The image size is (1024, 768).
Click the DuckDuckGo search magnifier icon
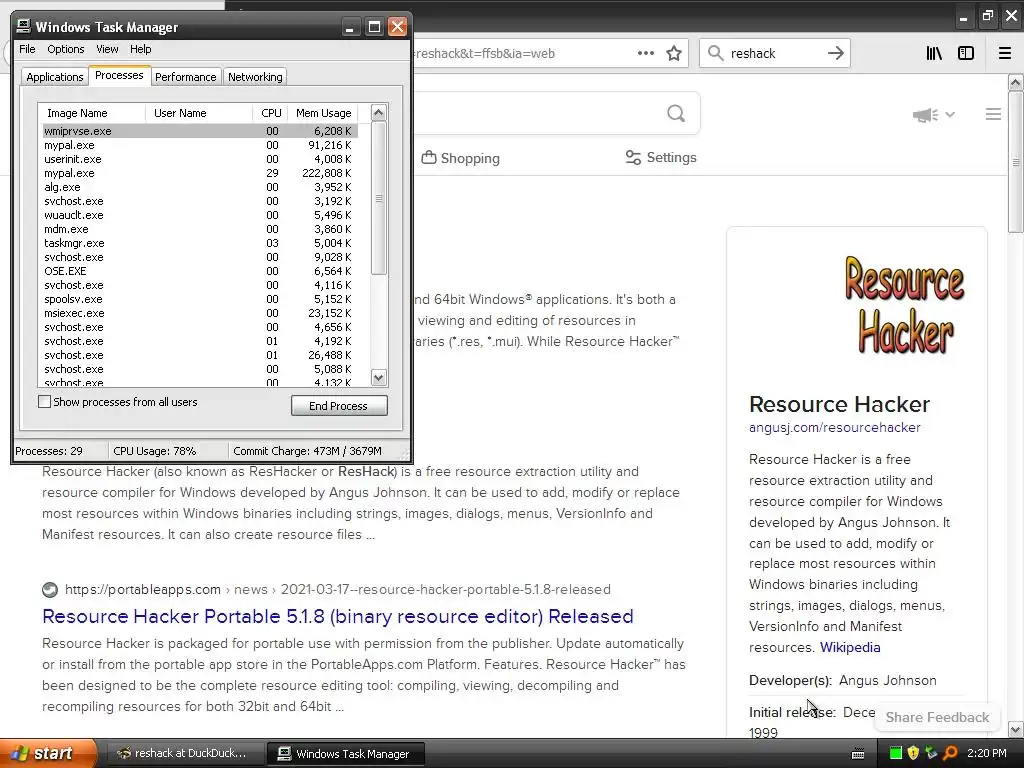pyautogui.click(x=676, y=114)
